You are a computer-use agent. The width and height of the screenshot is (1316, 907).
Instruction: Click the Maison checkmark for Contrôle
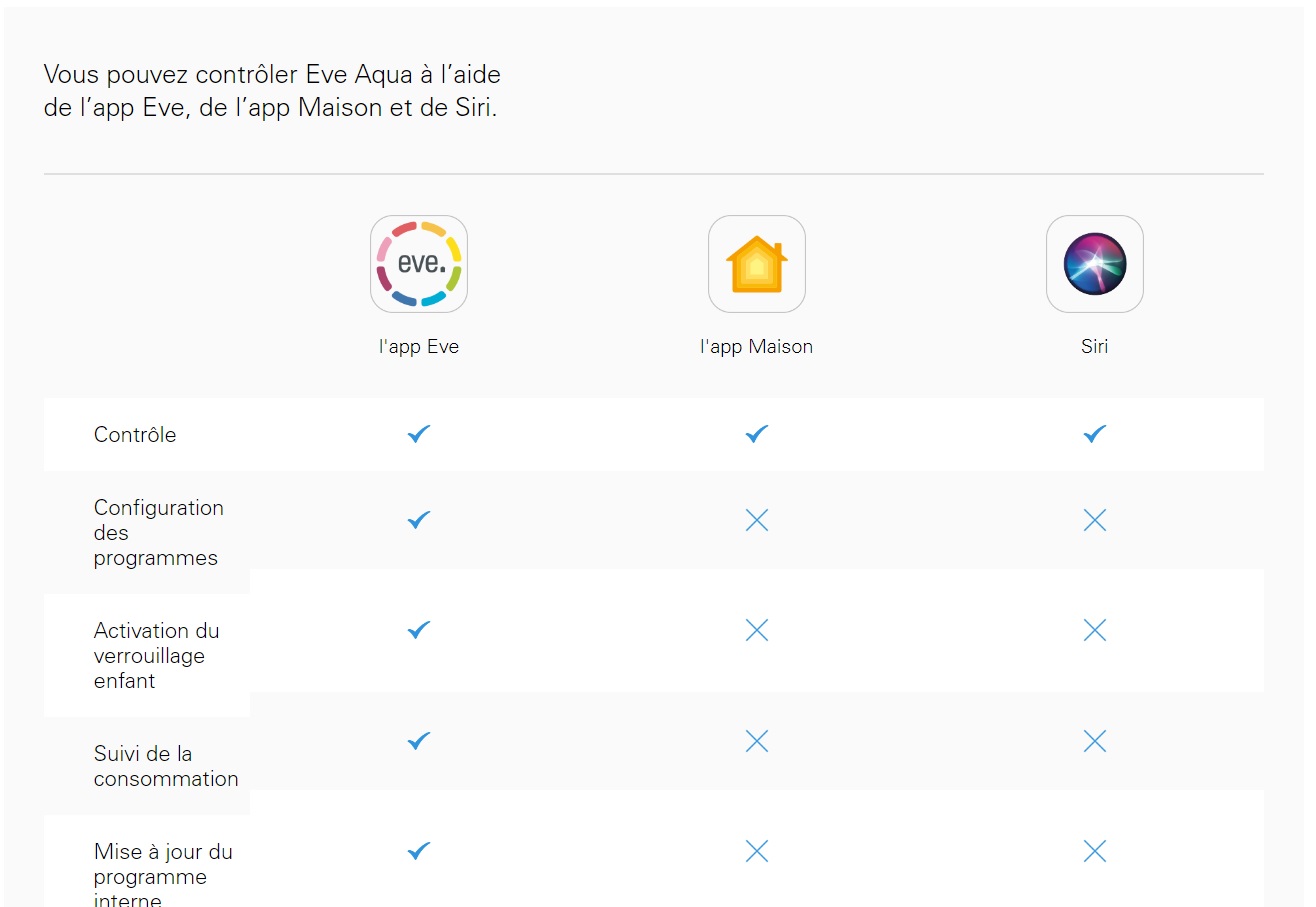pyautogui.click(x=757, y=434)
